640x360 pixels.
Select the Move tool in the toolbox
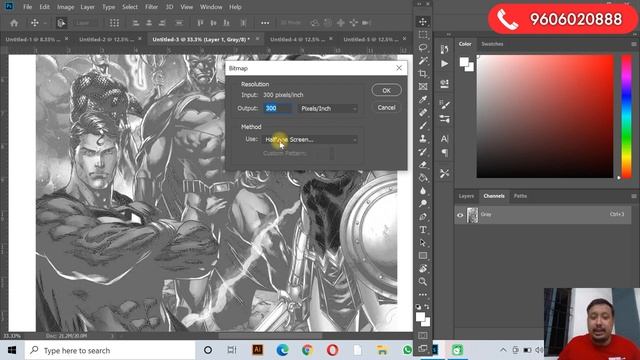coord(423,22)
